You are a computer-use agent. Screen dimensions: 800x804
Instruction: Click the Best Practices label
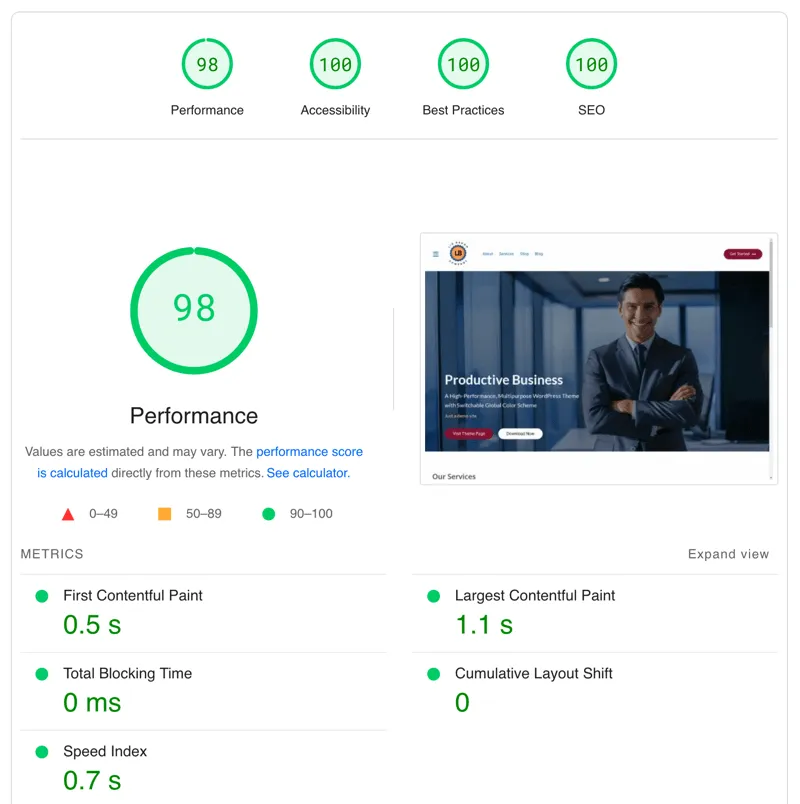(463, 110)
